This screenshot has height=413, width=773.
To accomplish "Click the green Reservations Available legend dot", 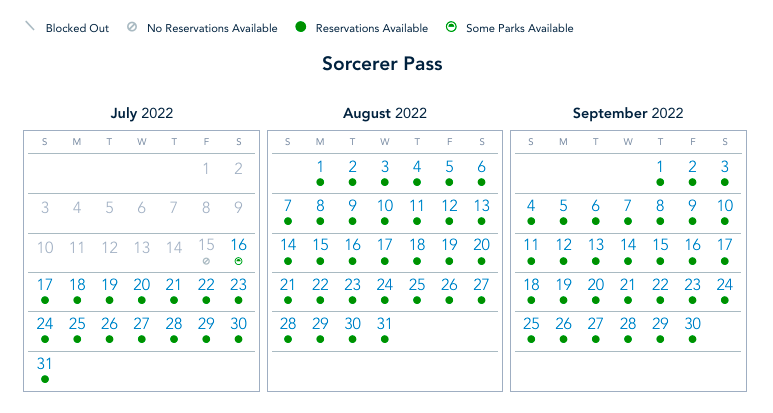I will pos(300,28).
